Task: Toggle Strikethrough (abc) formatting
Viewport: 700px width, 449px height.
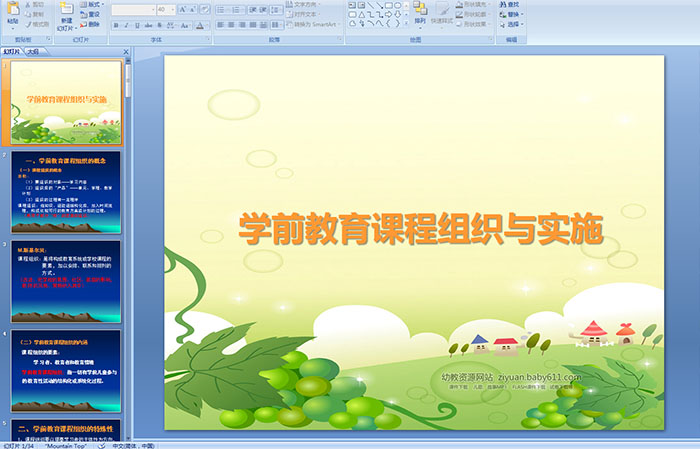Action: [x=148, y=25]
